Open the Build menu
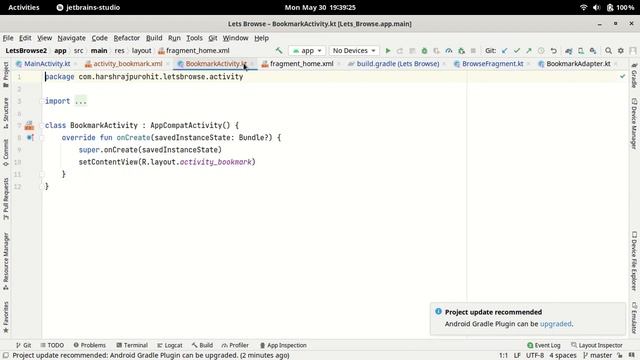 [154, 38]
